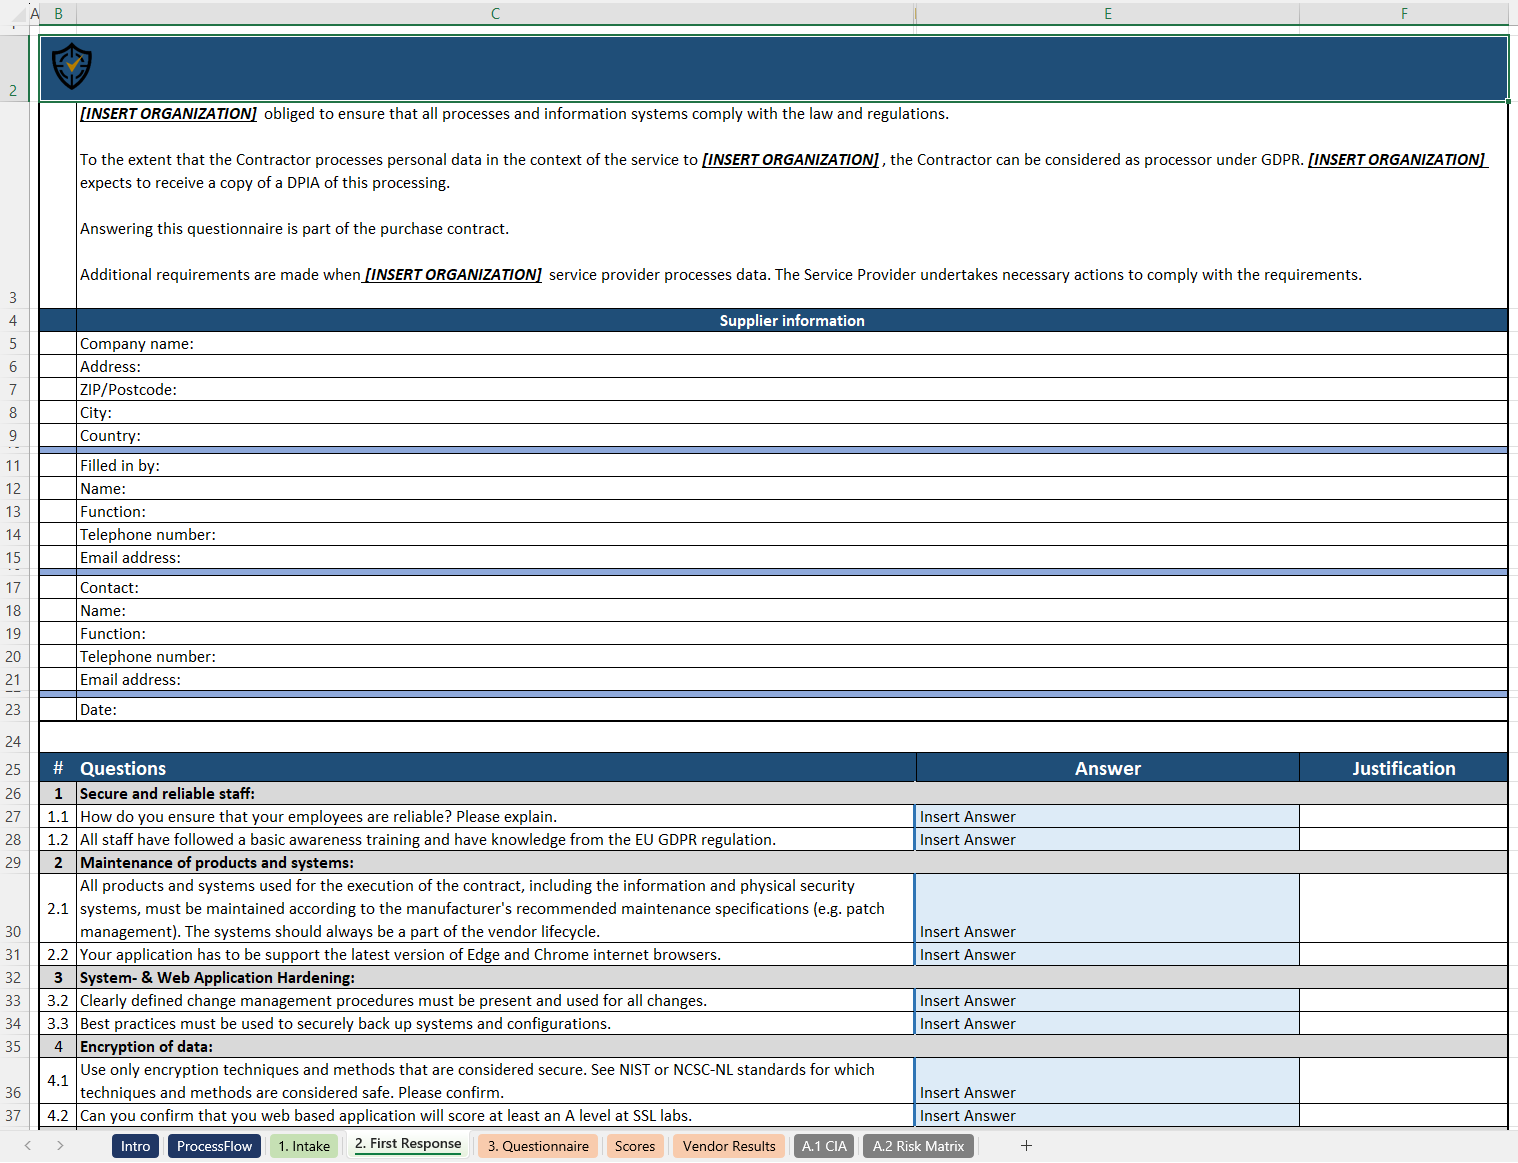Click the shield logo icon
Screen dimensions: 1518x1163
pos(70,67)
